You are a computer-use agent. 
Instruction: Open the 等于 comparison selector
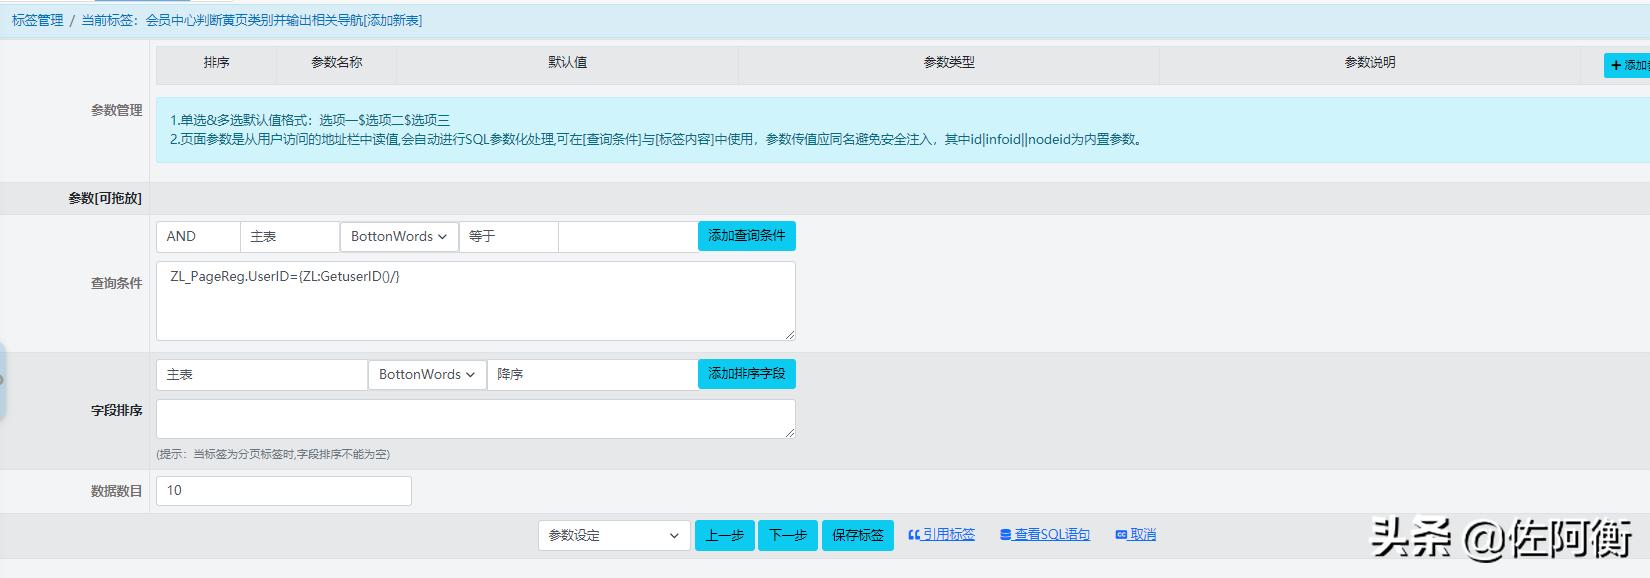[x=509, y=236]
